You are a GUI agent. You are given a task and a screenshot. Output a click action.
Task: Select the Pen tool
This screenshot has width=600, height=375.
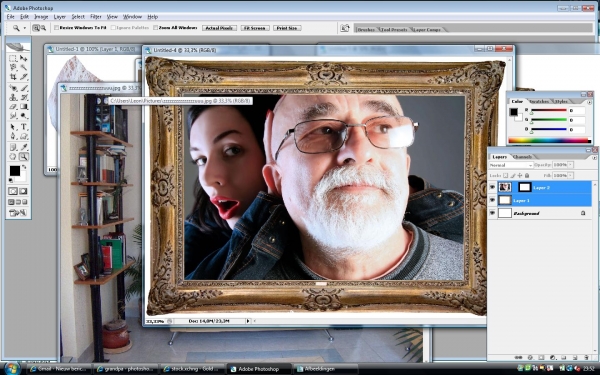tap(13, 136)
